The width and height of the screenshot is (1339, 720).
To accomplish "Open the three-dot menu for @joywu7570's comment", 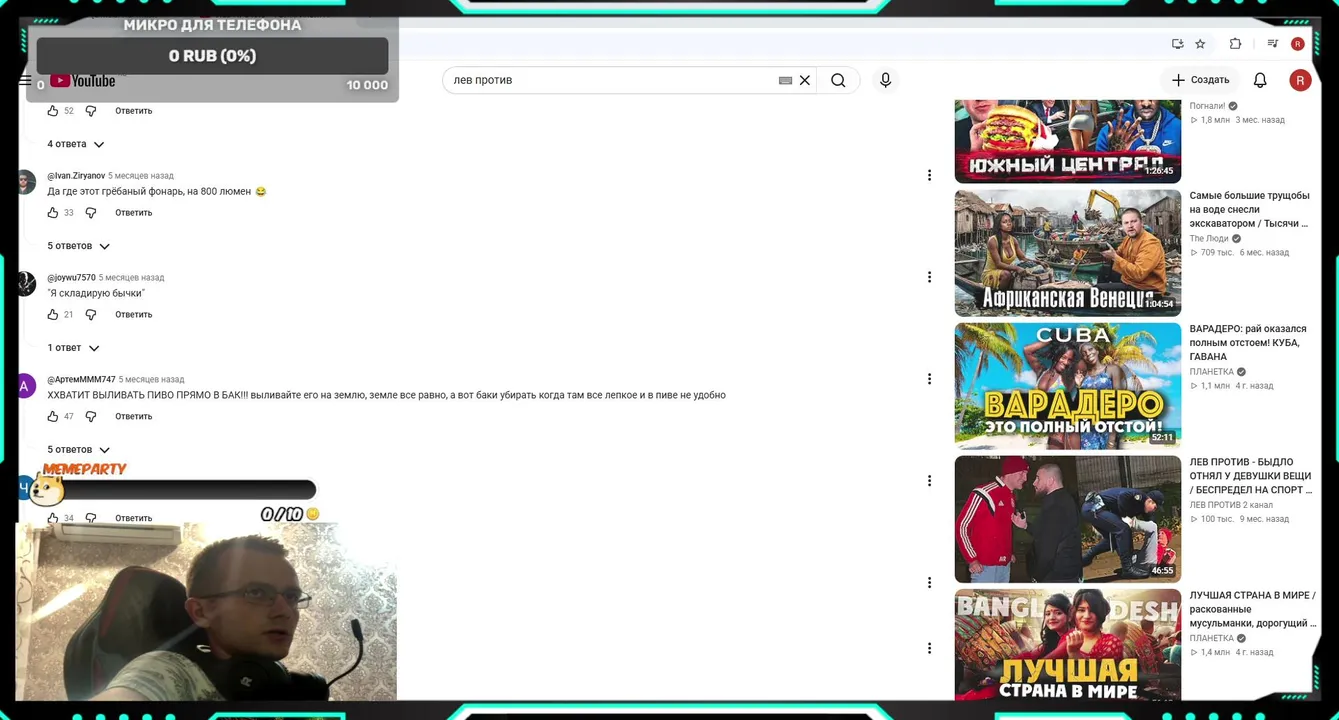I will (929, 277).
